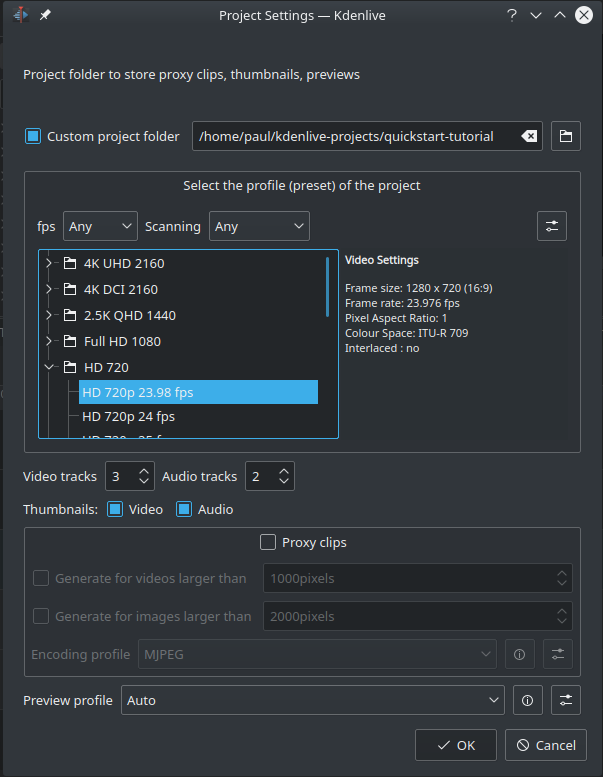Click the OK button
Screen dimensions: 603x777
coord(455,745)
